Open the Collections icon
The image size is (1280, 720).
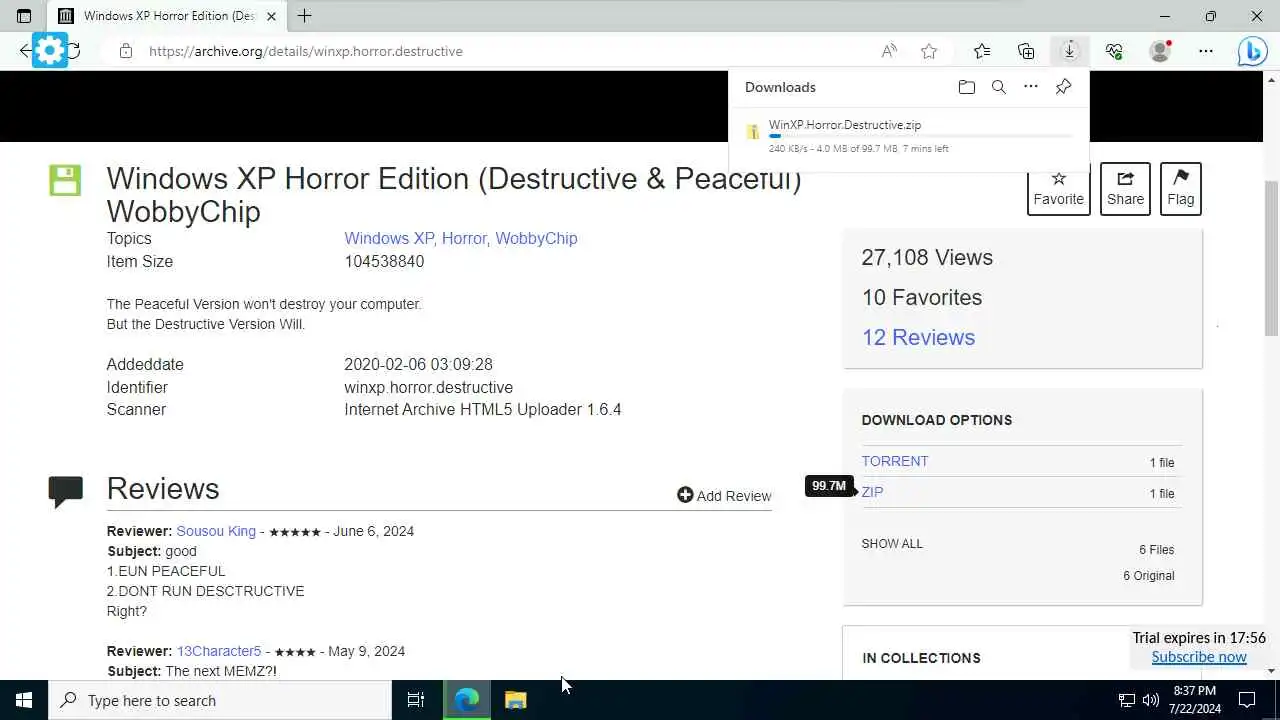click(1026, 51)
